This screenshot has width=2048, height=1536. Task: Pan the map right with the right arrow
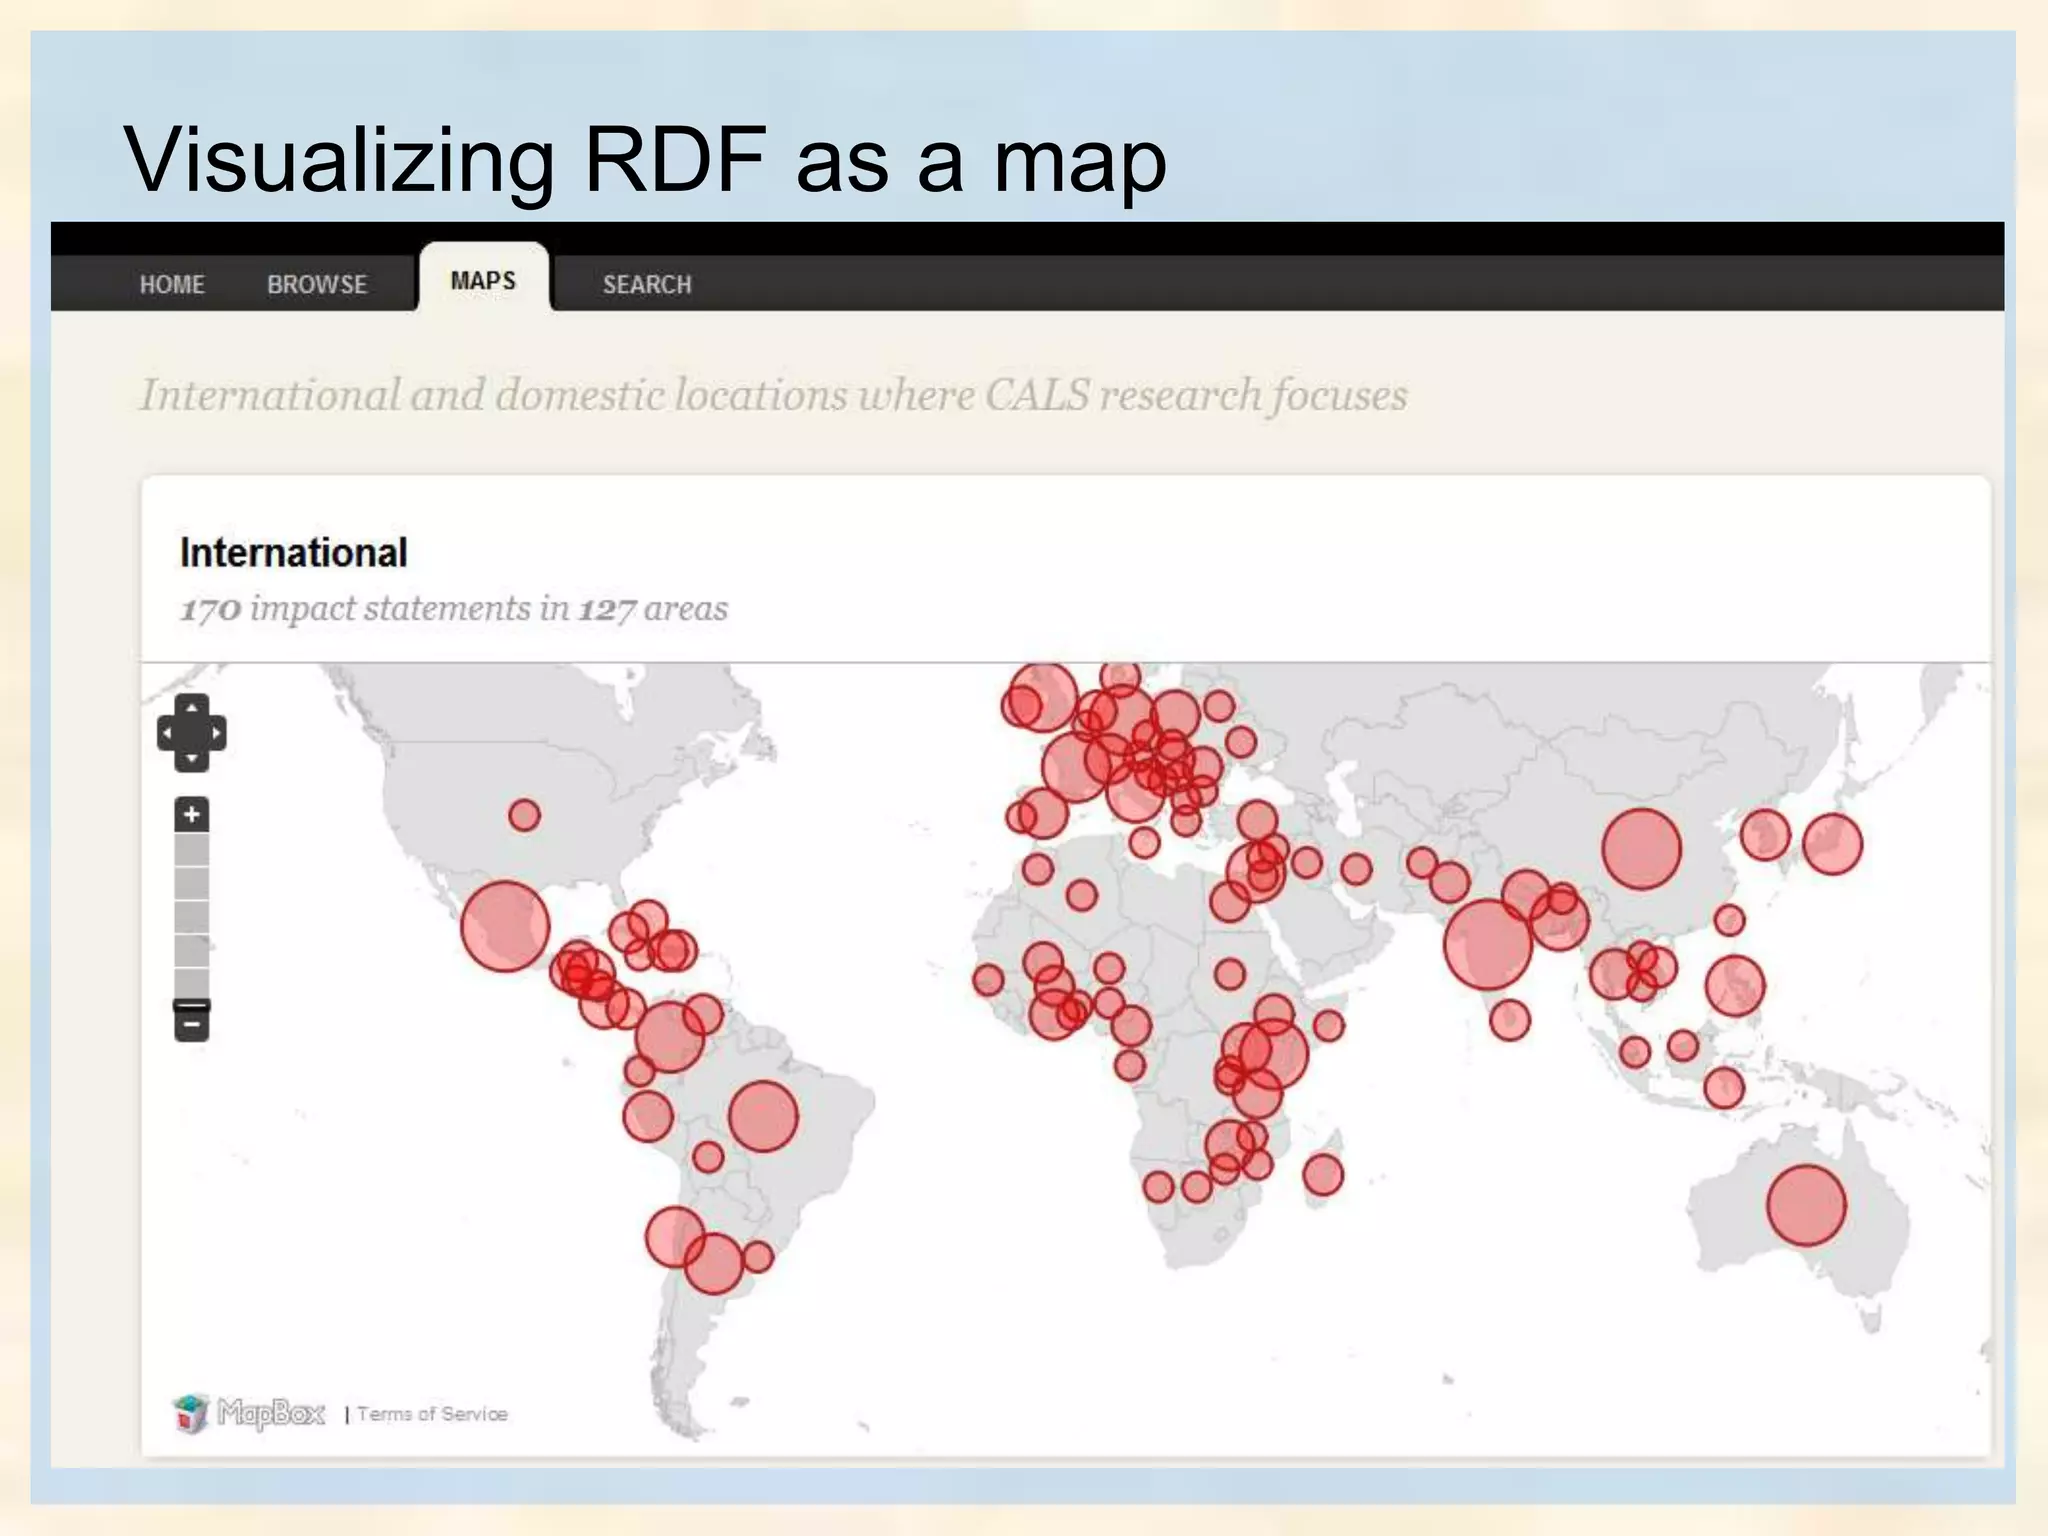tap(217, 733)
